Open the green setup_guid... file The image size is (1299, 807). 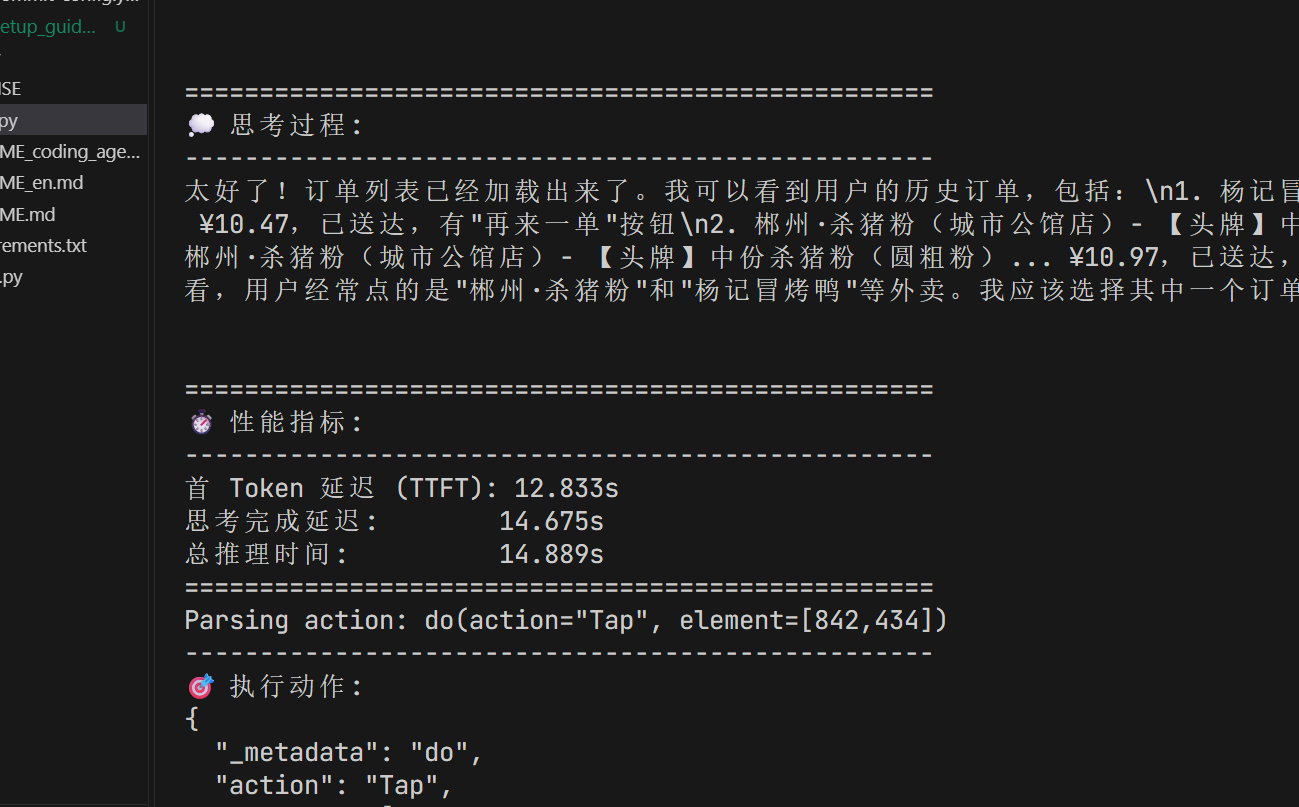coord(48,27)
